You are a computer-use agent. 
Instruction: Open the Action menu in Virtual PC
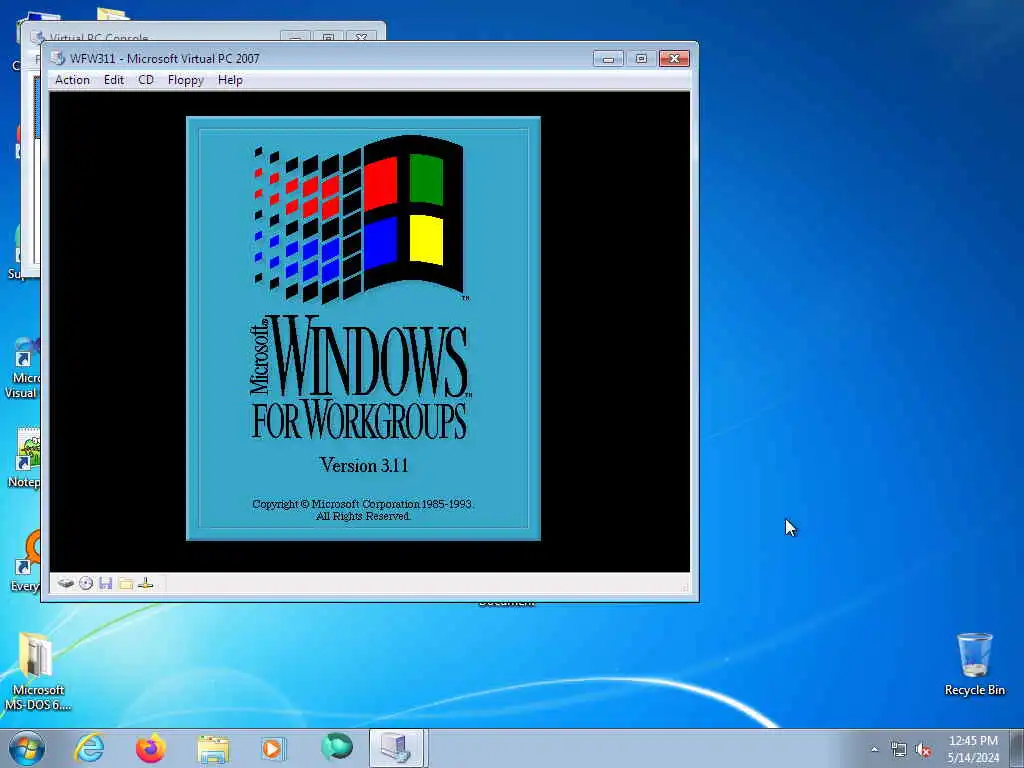72,80
